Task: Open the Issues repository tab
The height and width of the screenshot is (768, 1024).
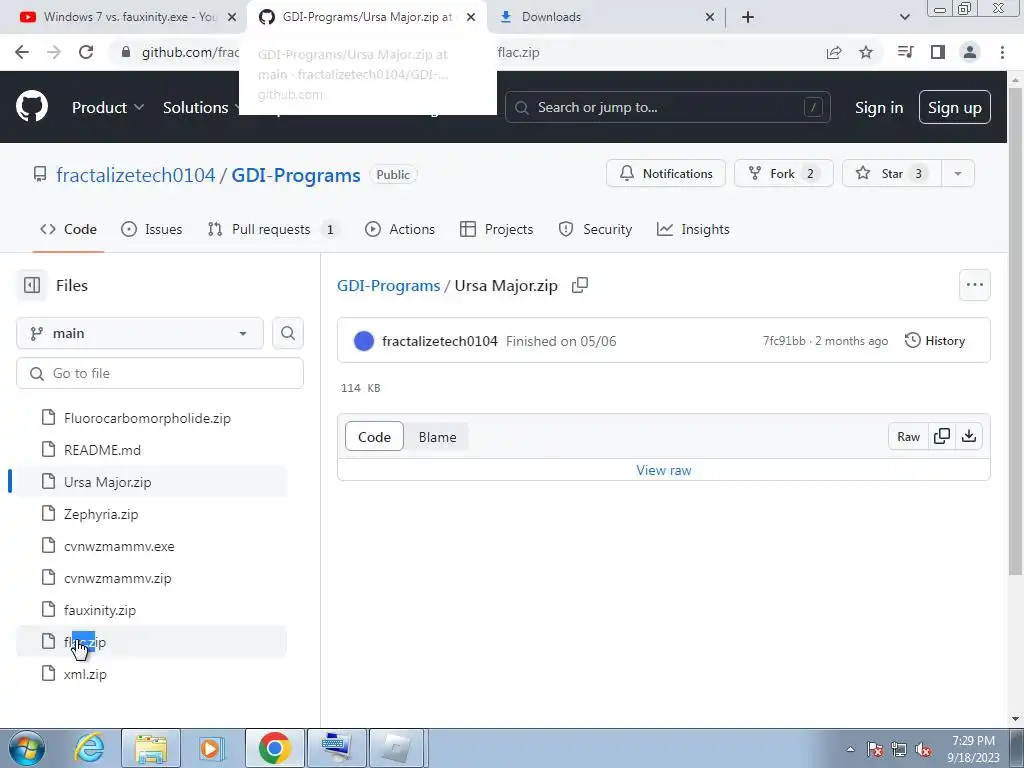Action: (152, 229)
